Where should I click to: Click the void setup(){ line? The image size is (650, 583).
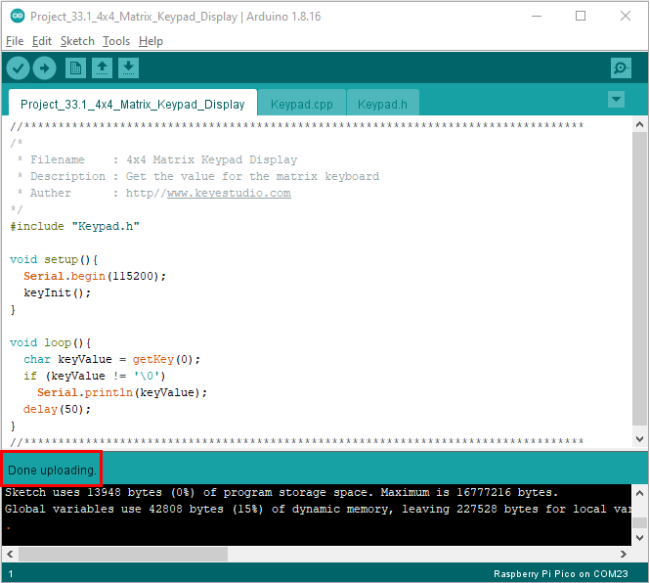[53, 260]
